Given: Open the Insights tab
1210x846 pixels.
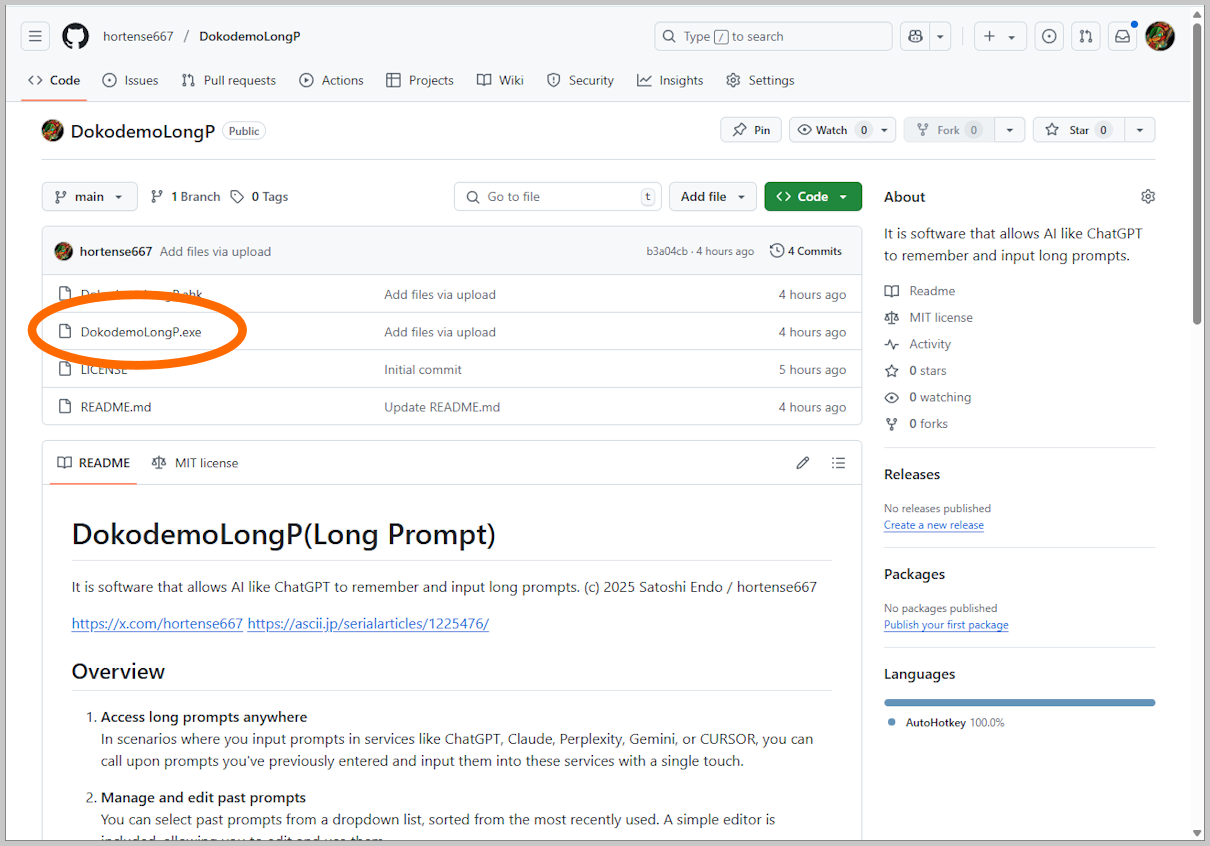Looking at the screenshot, I should pyautogui.click(x=670, y=80).
